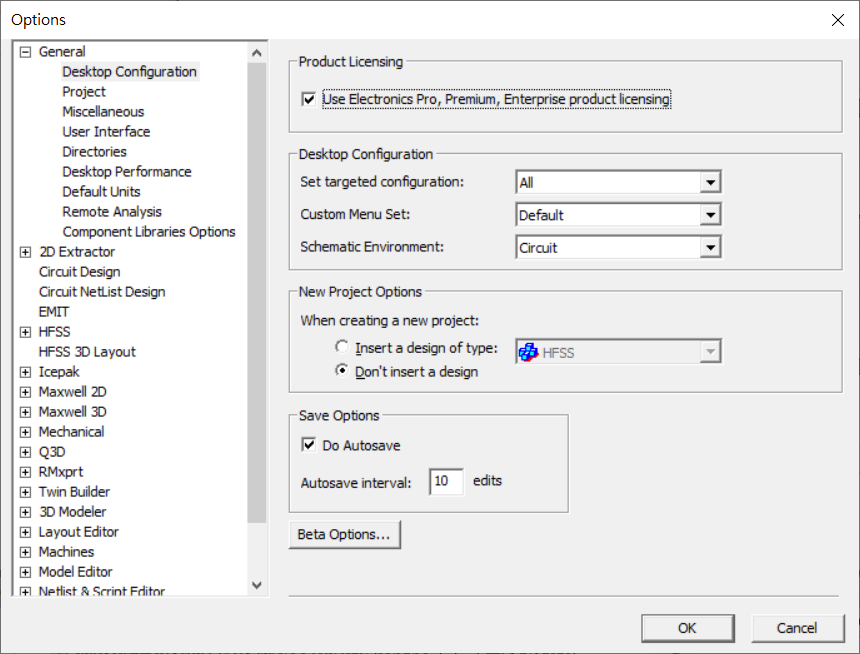Select Insert a design of type radio
The width and height of the screenshot is (860, 654).
(x=342, y=347)
